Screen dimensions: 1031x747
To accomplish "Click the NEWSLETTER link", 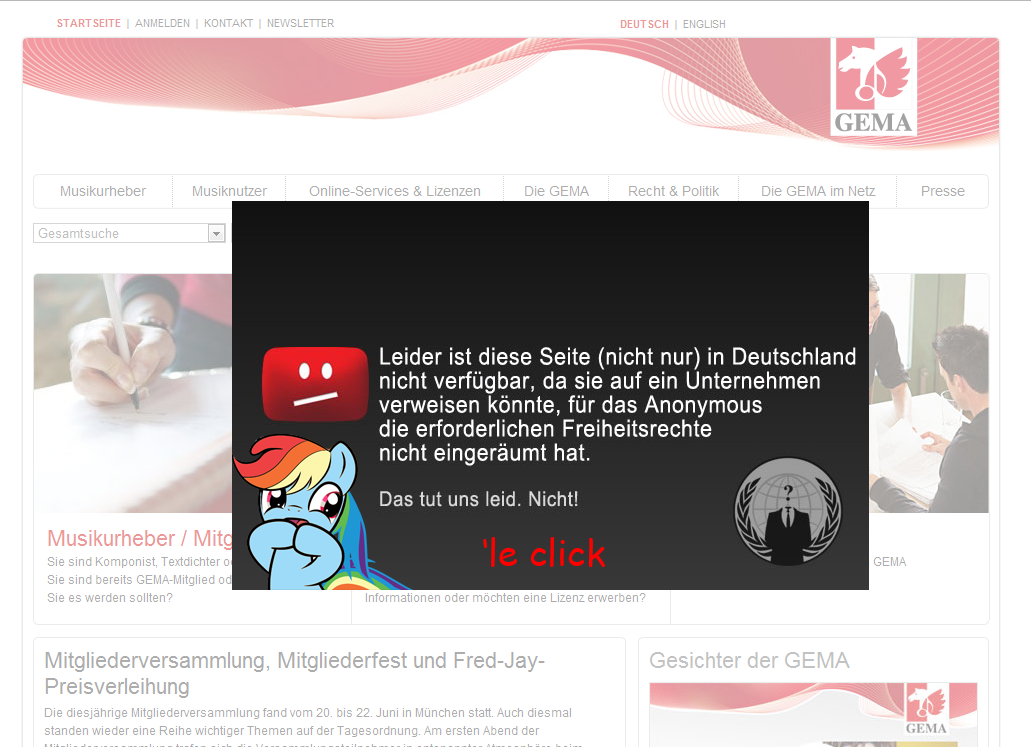I will 300,23.
